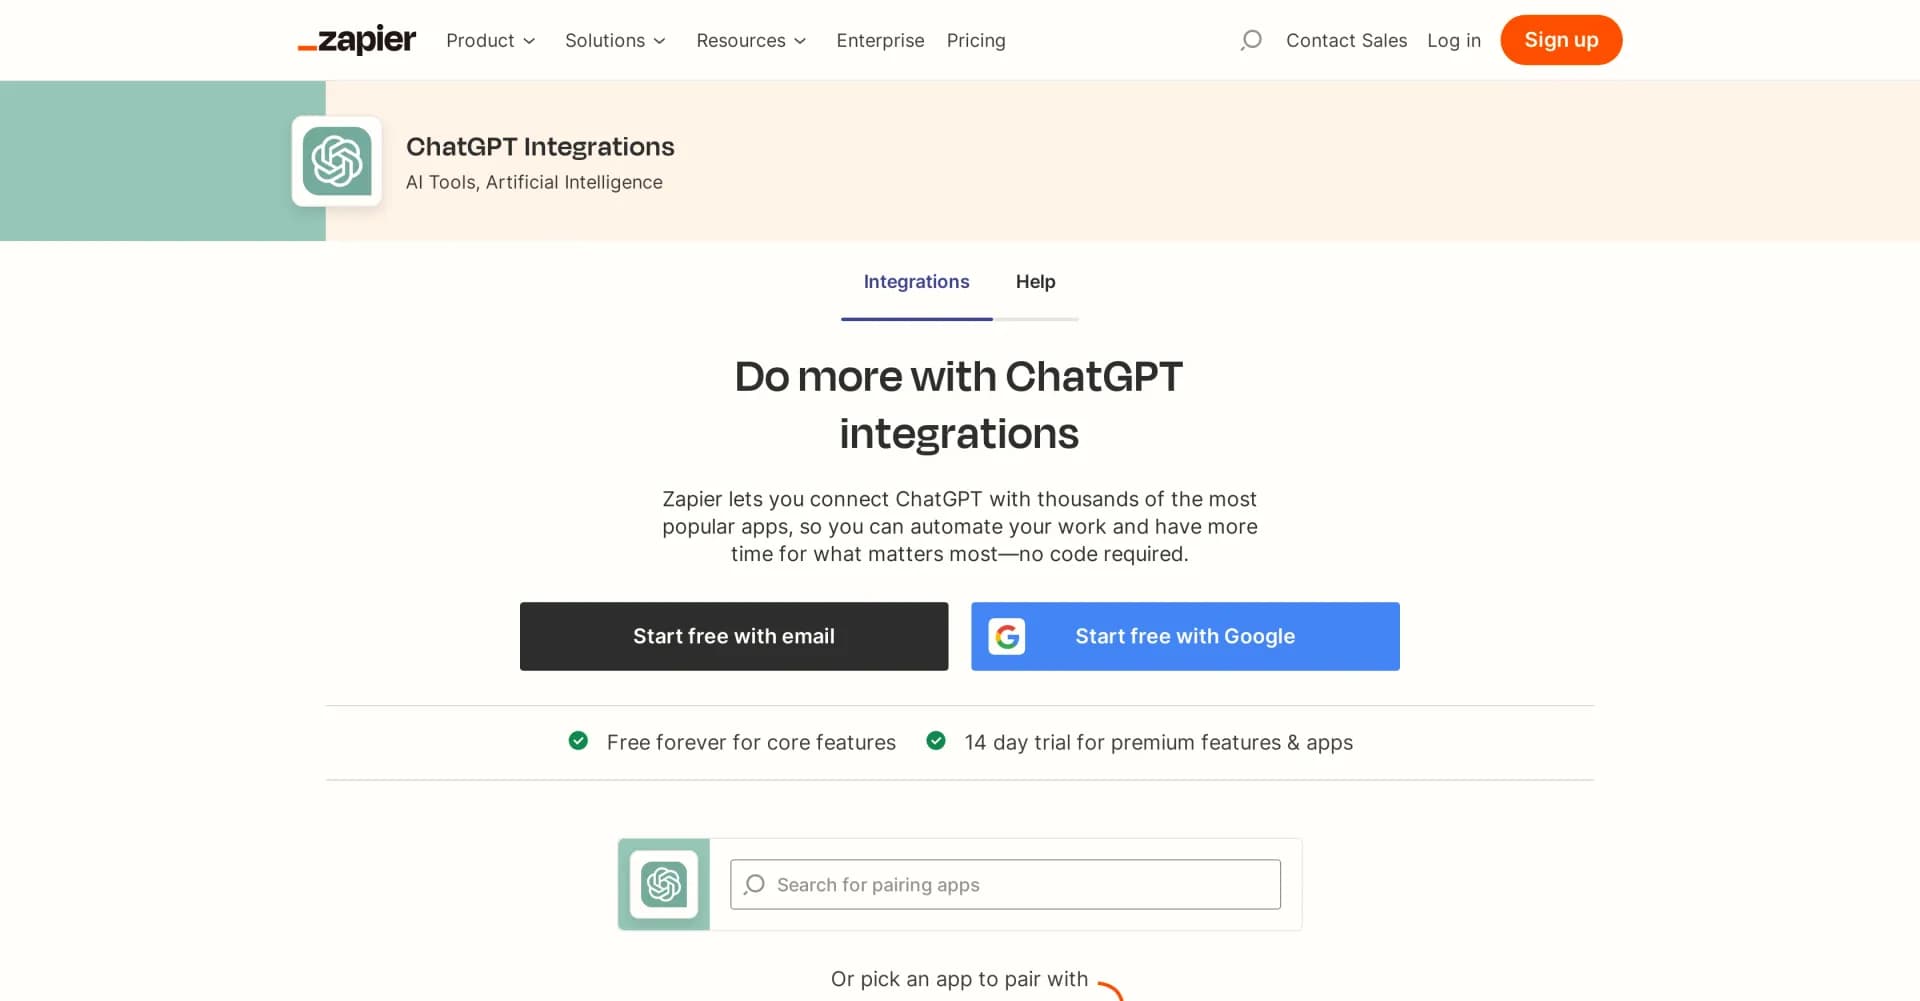
Task: Click magnifier icon inside pairing search box
Action: [x=755, y=884]
